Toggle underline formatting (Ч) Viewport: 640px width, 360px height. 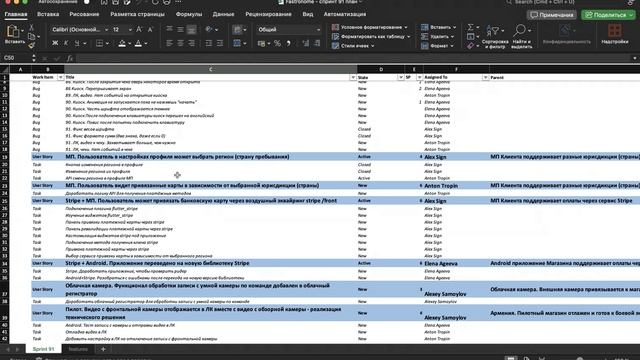pos(77,43)
